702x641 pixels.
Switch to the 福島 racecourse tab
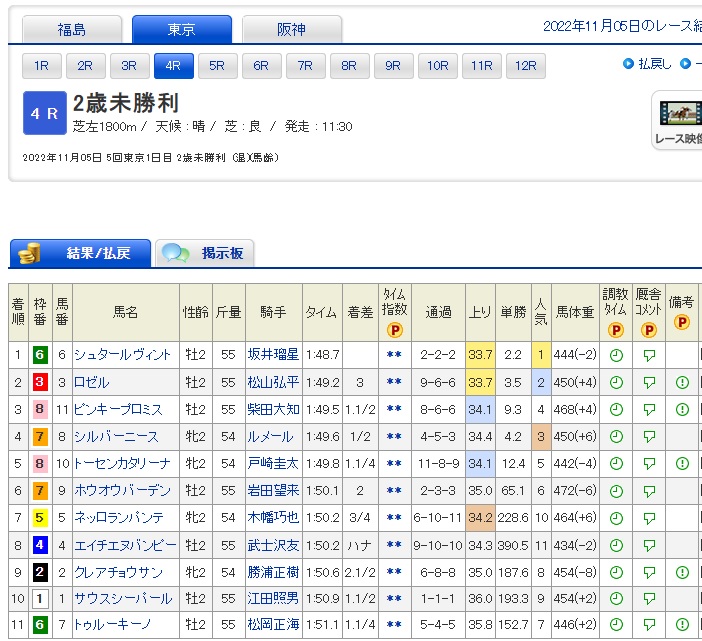click(x=72, y=29)
